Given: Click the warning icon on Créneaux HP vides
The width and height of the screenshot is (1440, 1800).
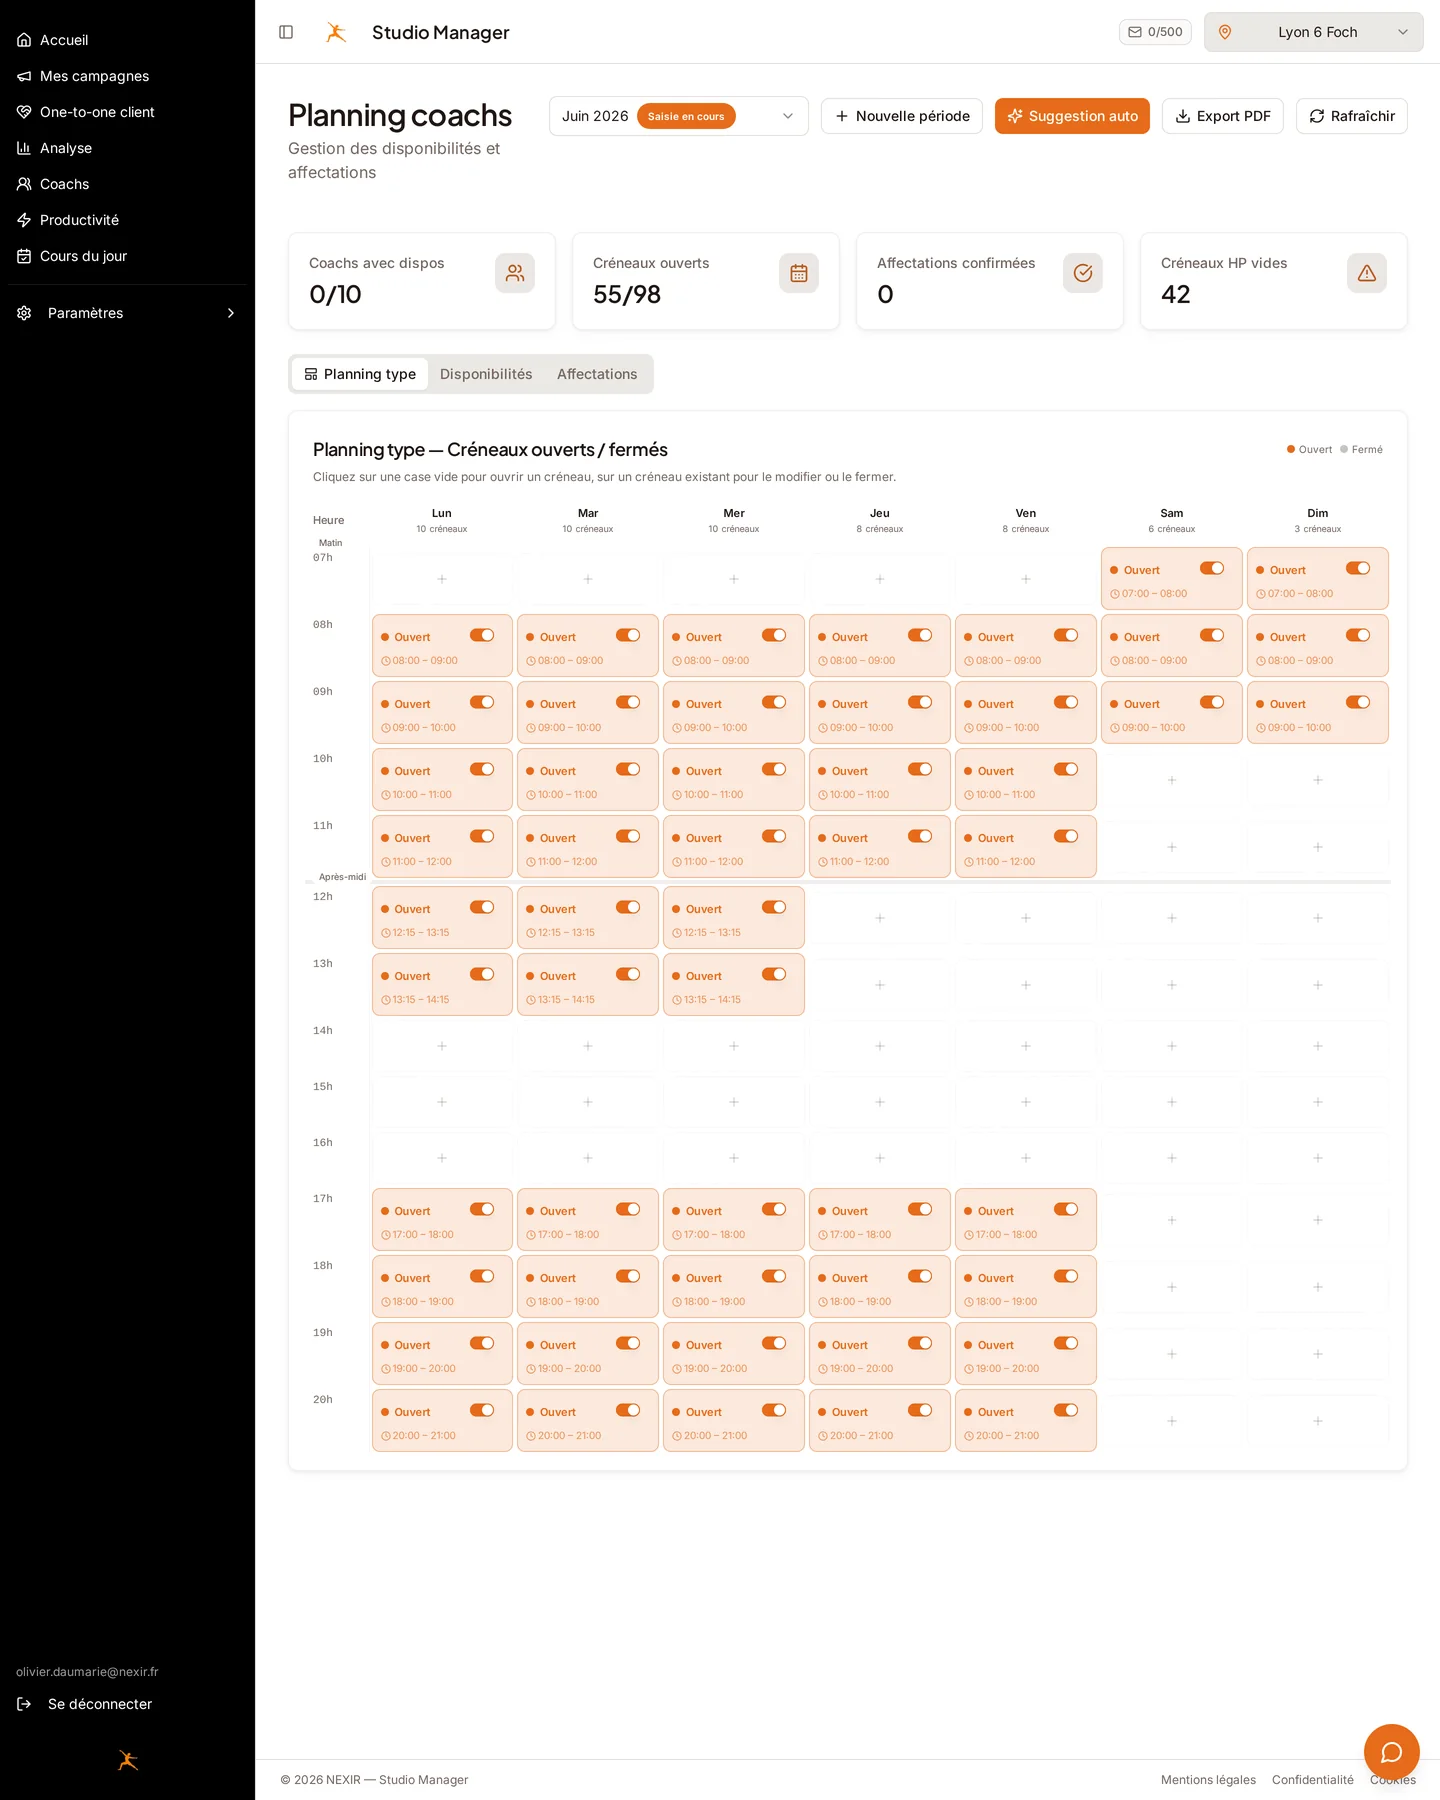Looking at the screenshot, I should tap(1367, 273).
